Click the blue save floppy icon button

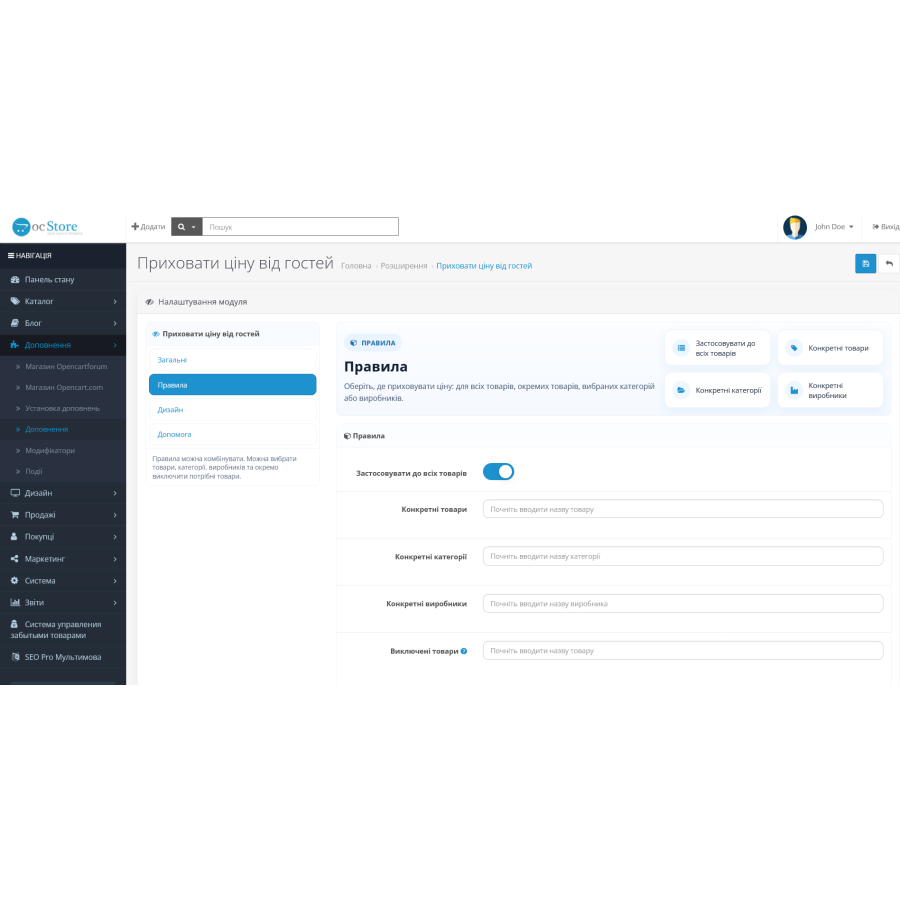click(x=866, y=263)
